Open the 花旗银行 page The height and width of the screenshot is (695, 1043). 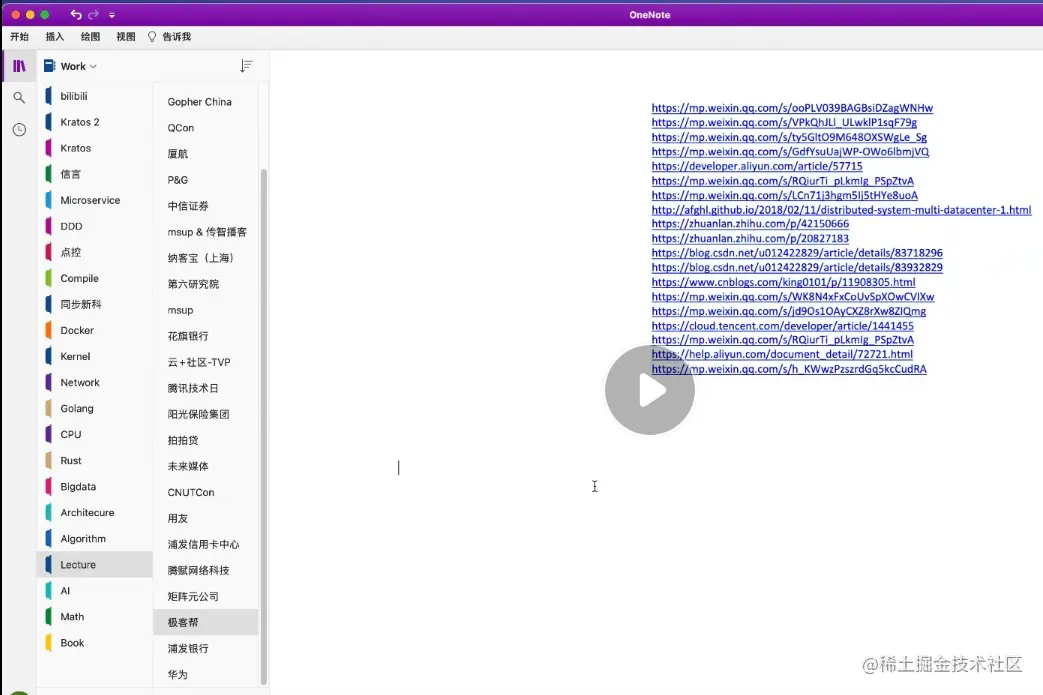(206, 336)
